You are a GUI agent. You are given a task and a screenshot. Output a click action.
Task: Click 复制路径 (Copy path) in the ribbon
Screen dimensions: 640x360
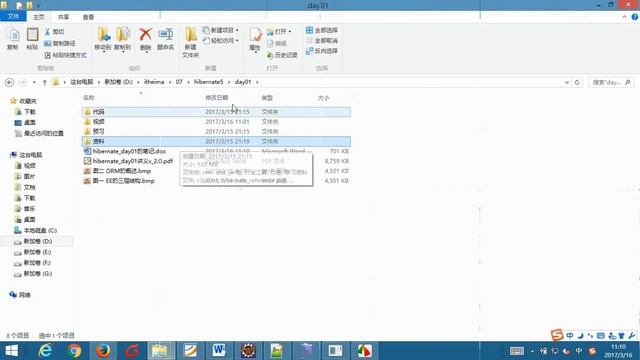tap(60, 43)
